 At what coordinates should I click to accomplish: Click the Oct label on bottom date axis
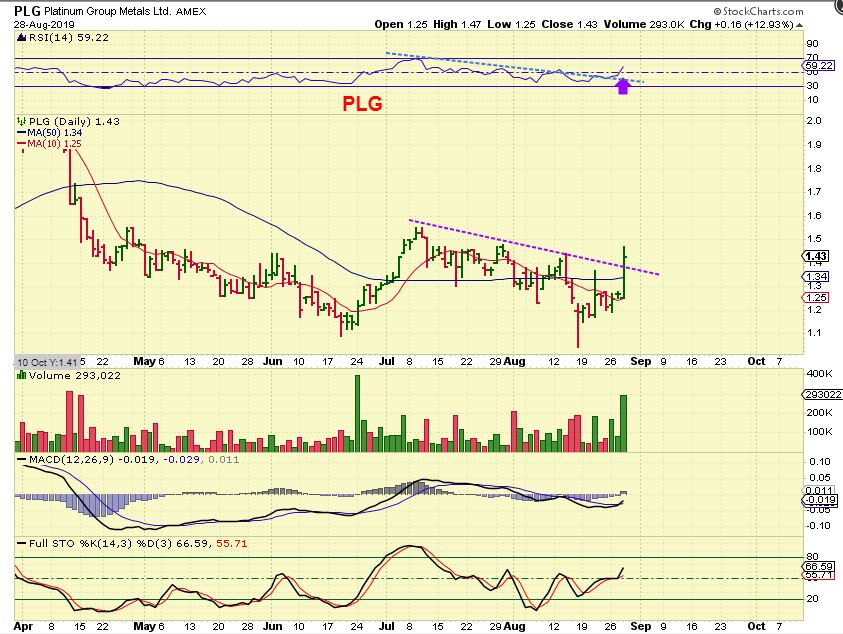pos(756,626)
